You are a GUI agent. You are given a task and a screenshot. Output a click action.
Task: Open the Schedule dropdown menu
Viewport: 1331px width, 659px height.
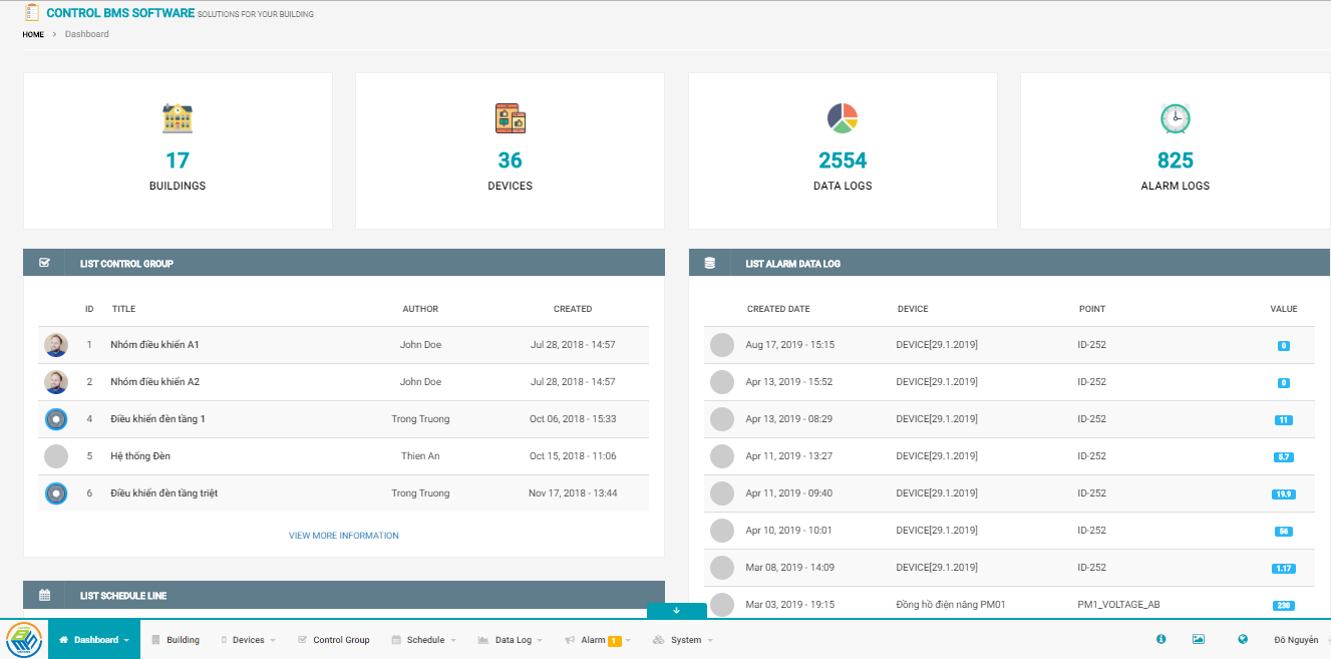click(x=425, y=640)
